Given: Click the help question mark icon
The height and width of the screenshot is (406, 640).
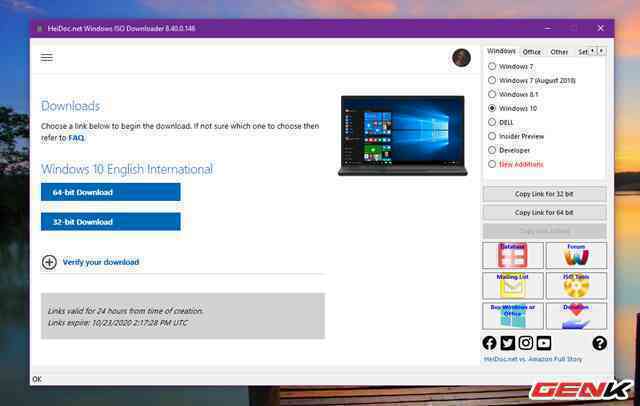Looking at the screenshot, I should click(600, 343).
